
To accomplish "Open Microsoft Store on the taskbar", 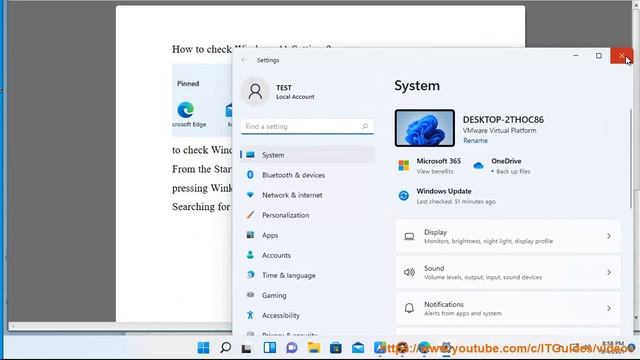I will [336, 348].
